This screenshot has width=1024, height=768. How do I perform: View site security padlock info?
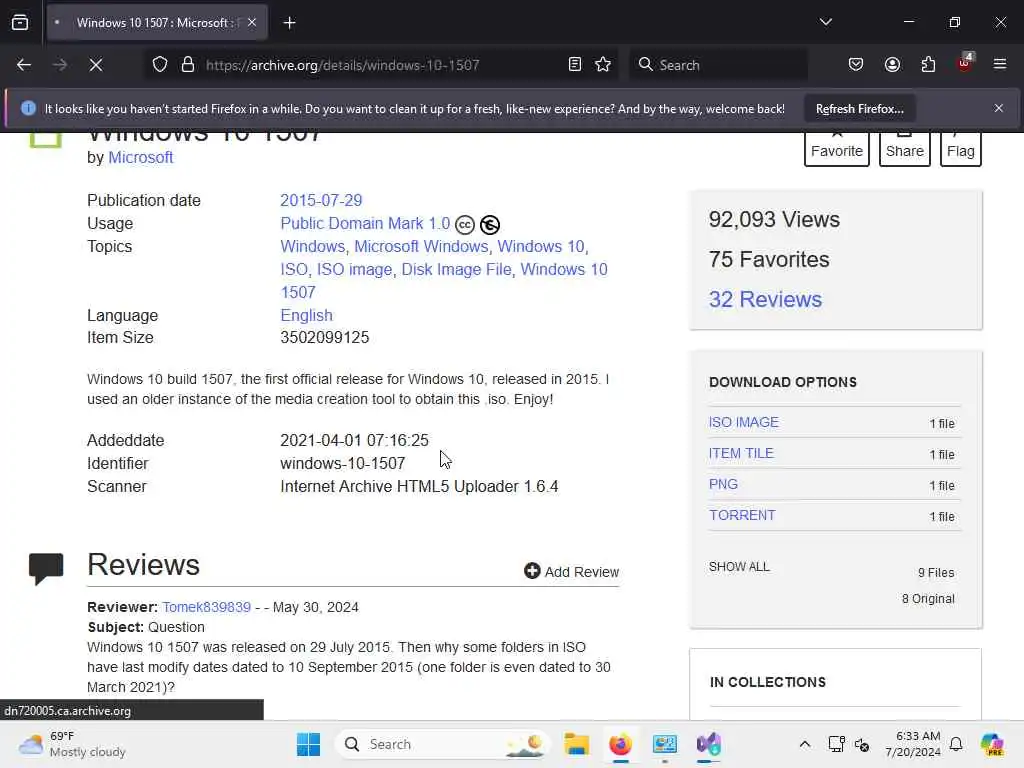(x=188, y=65)
